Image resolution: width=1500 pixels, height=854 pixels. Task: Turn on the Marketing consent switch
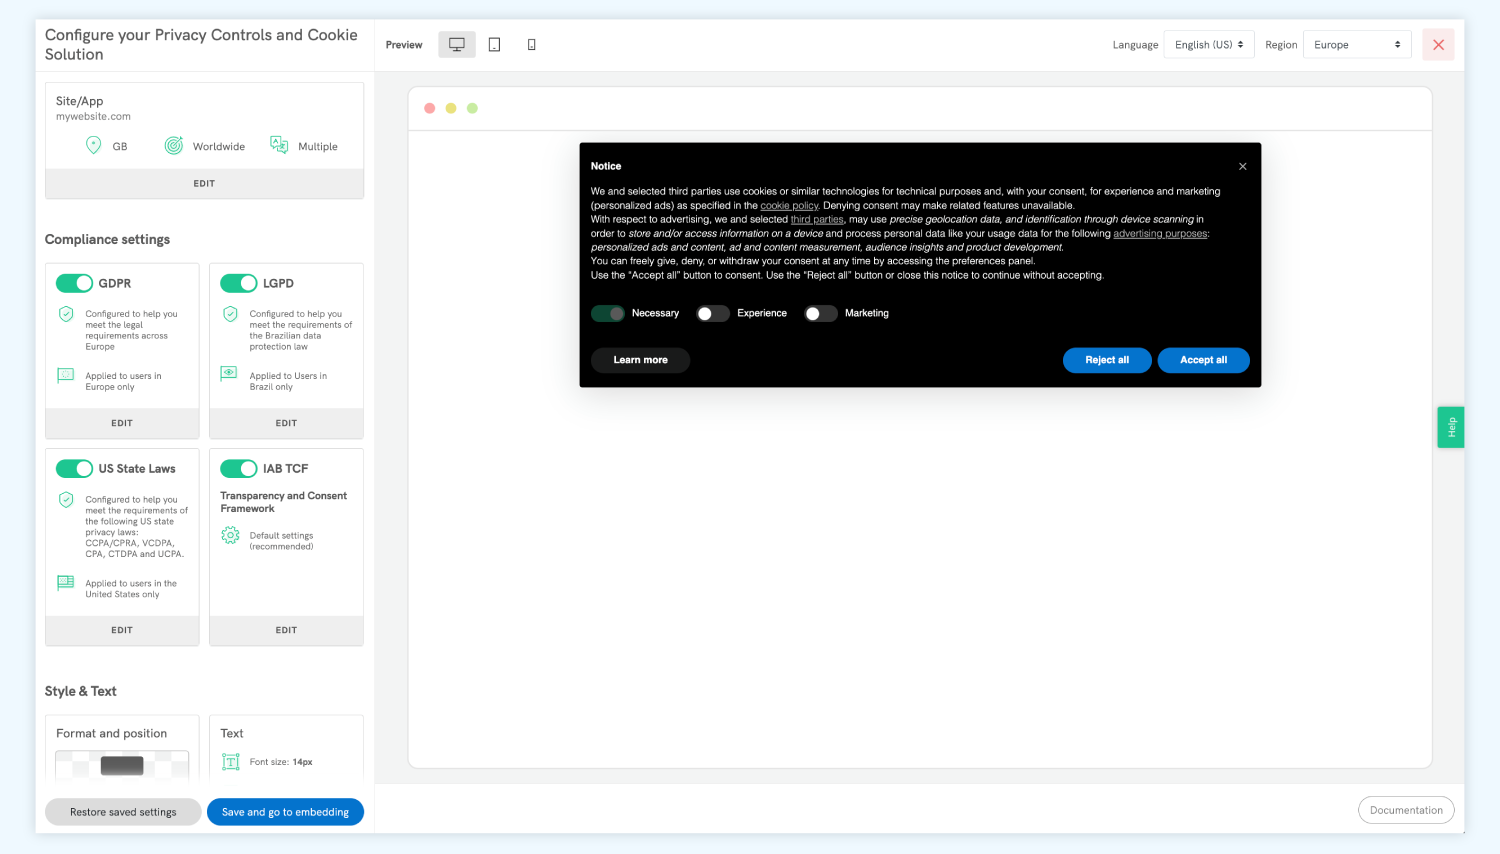[821, 313]
